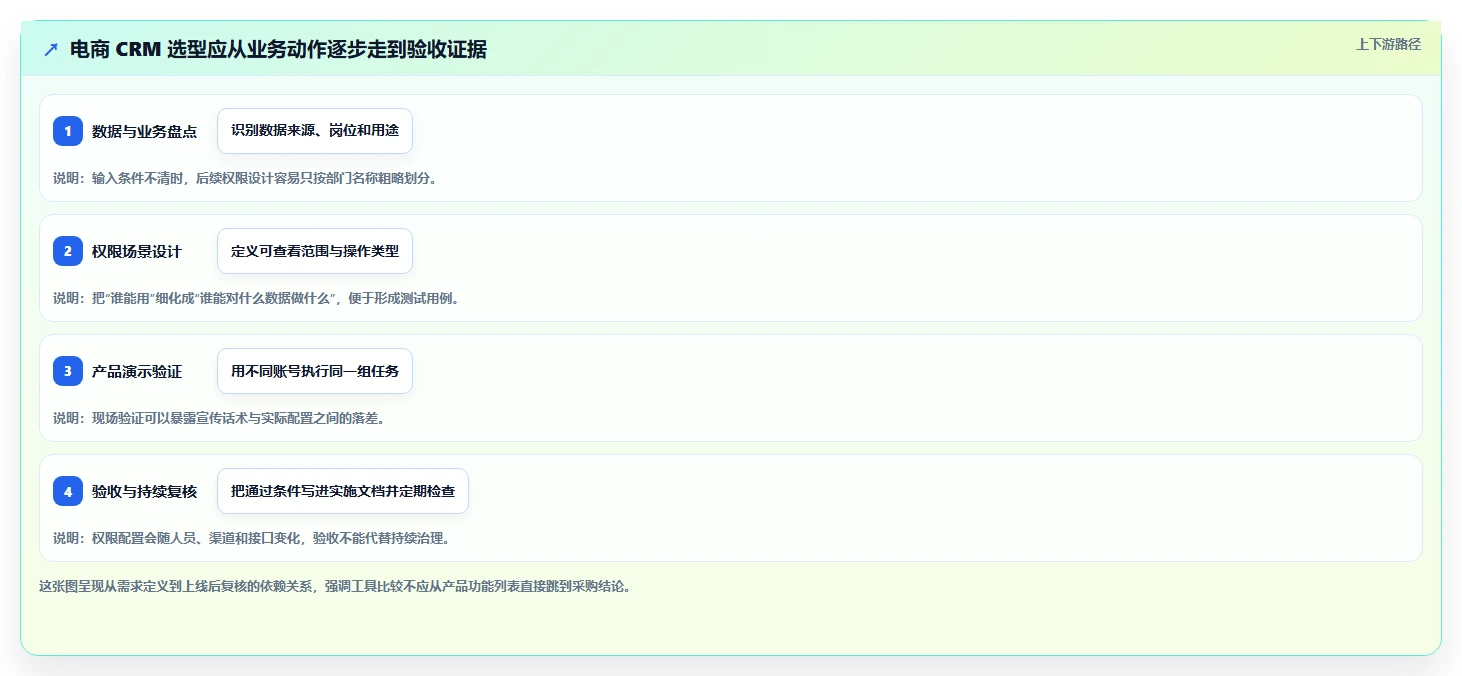This screenshot has height=676, width=1462.
Task: Click the 用不同账号执行同一组任务 chip
Action: click(x=315, y=371)
